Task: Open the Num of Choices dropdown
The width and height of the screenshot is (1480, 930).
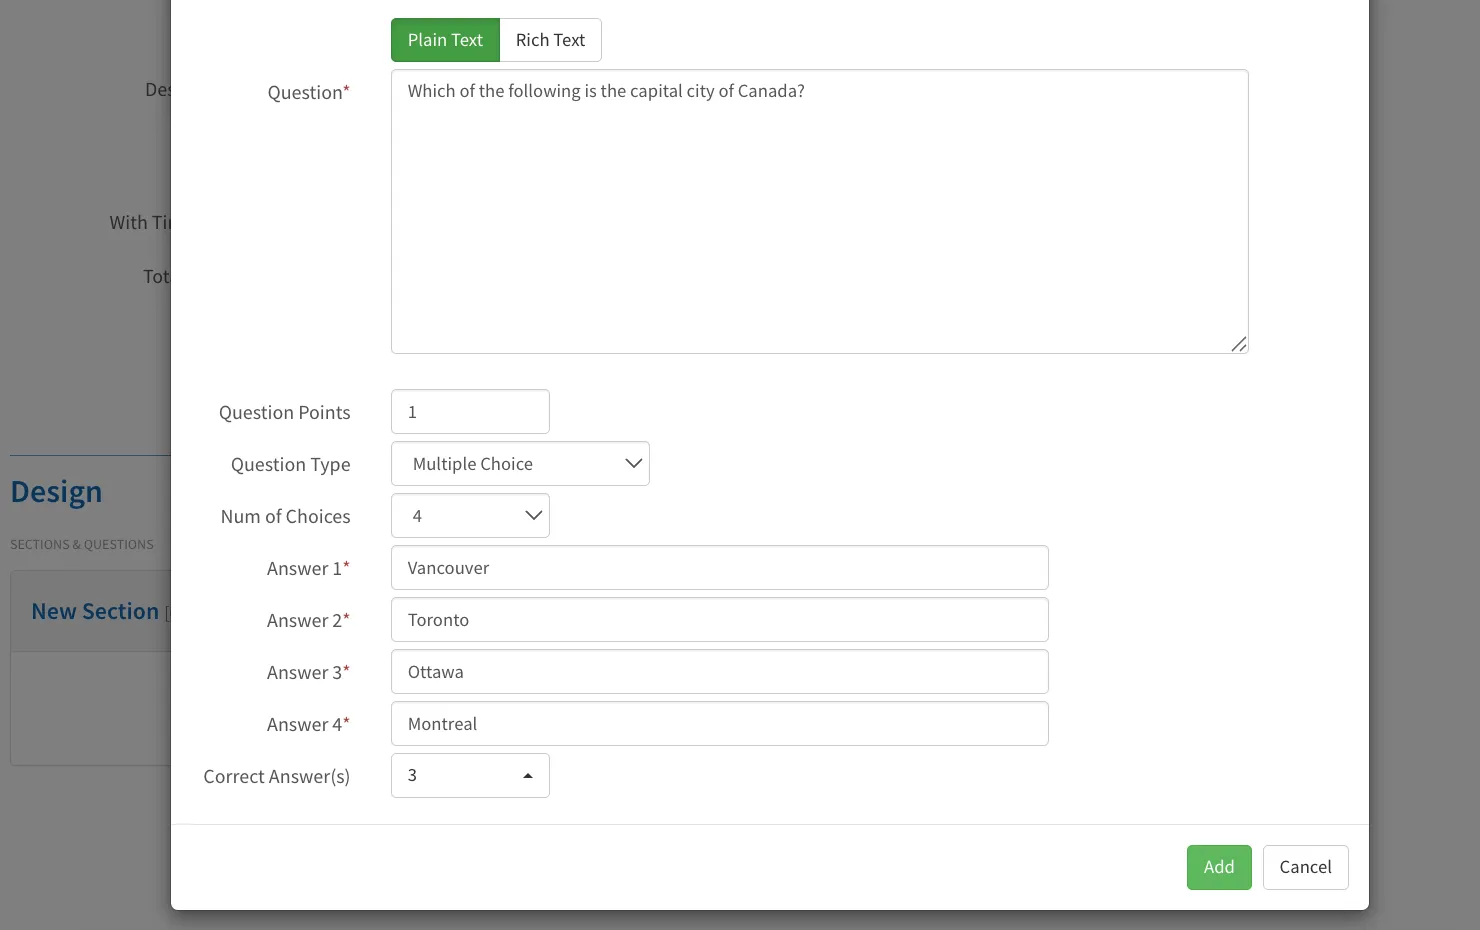Action: click(470, 516)
